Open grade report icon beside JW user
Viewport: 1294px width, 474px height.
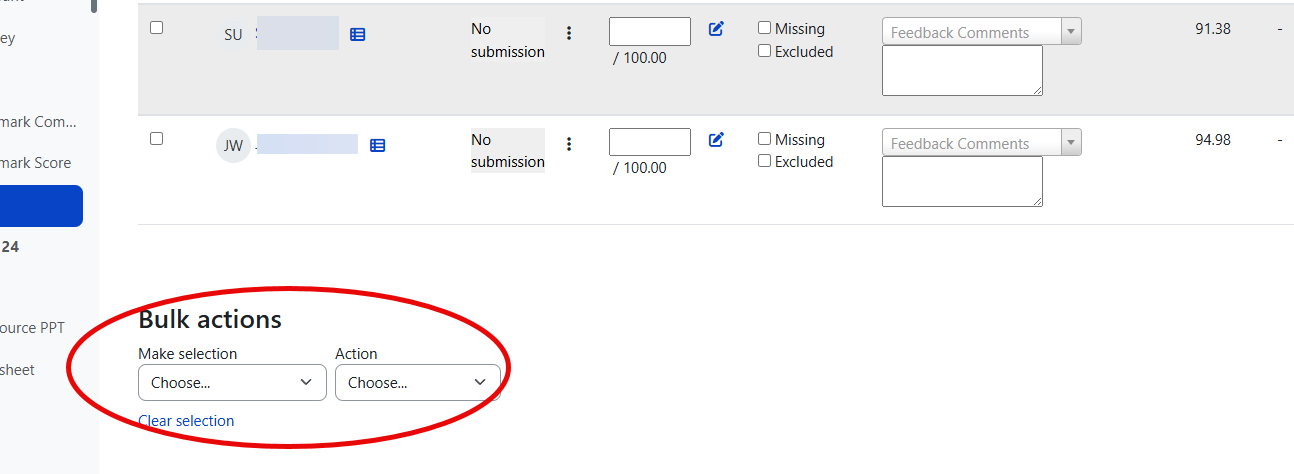tap(377, 145)
